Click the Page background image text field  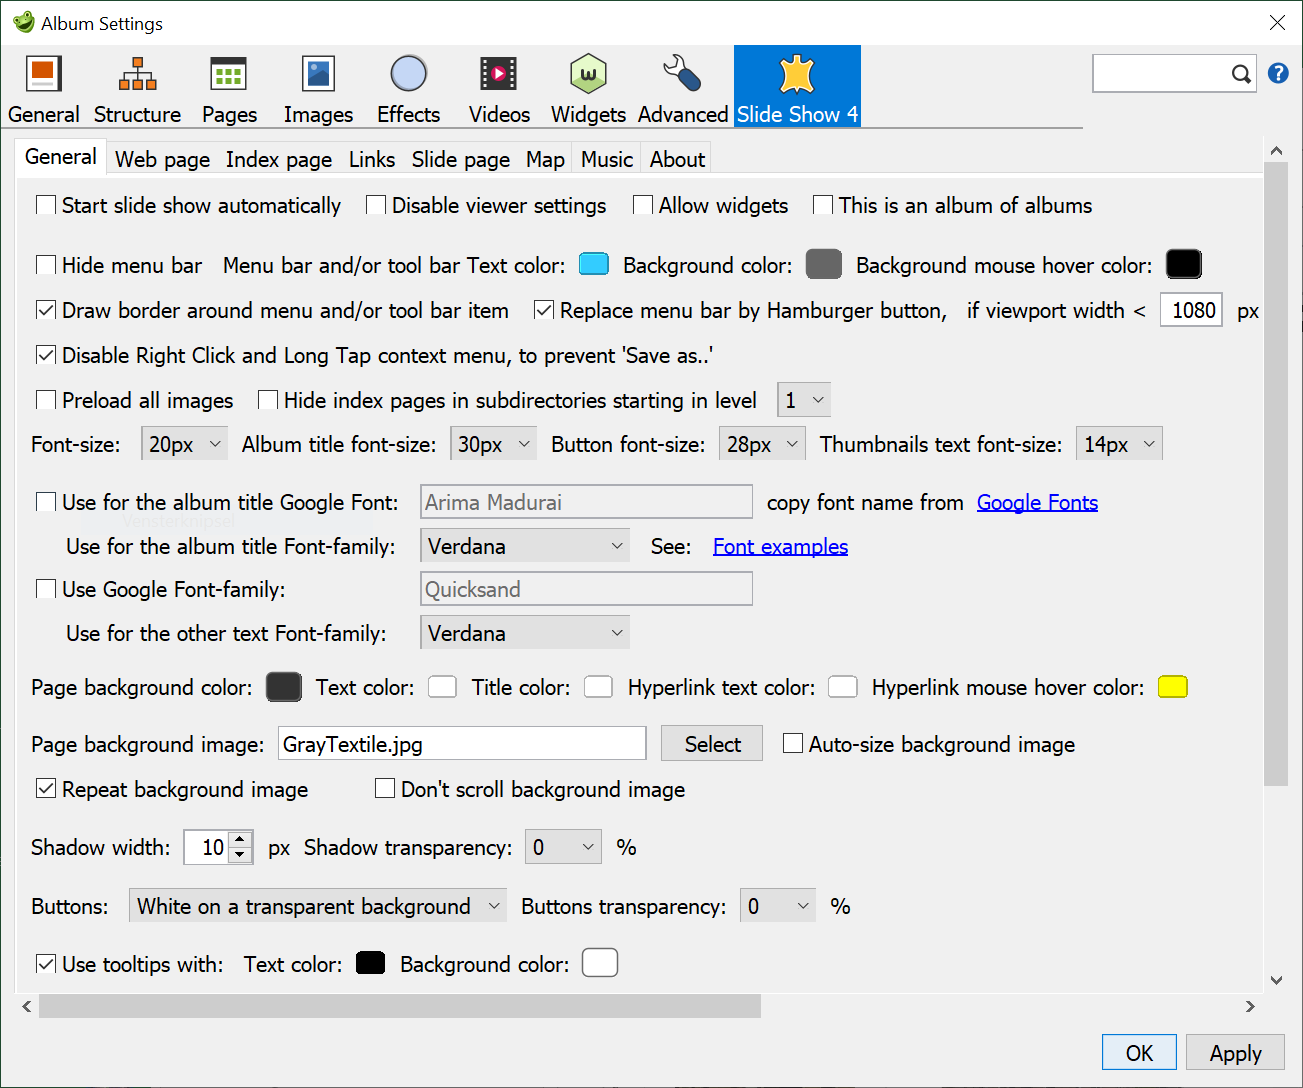tap(461, 744)
